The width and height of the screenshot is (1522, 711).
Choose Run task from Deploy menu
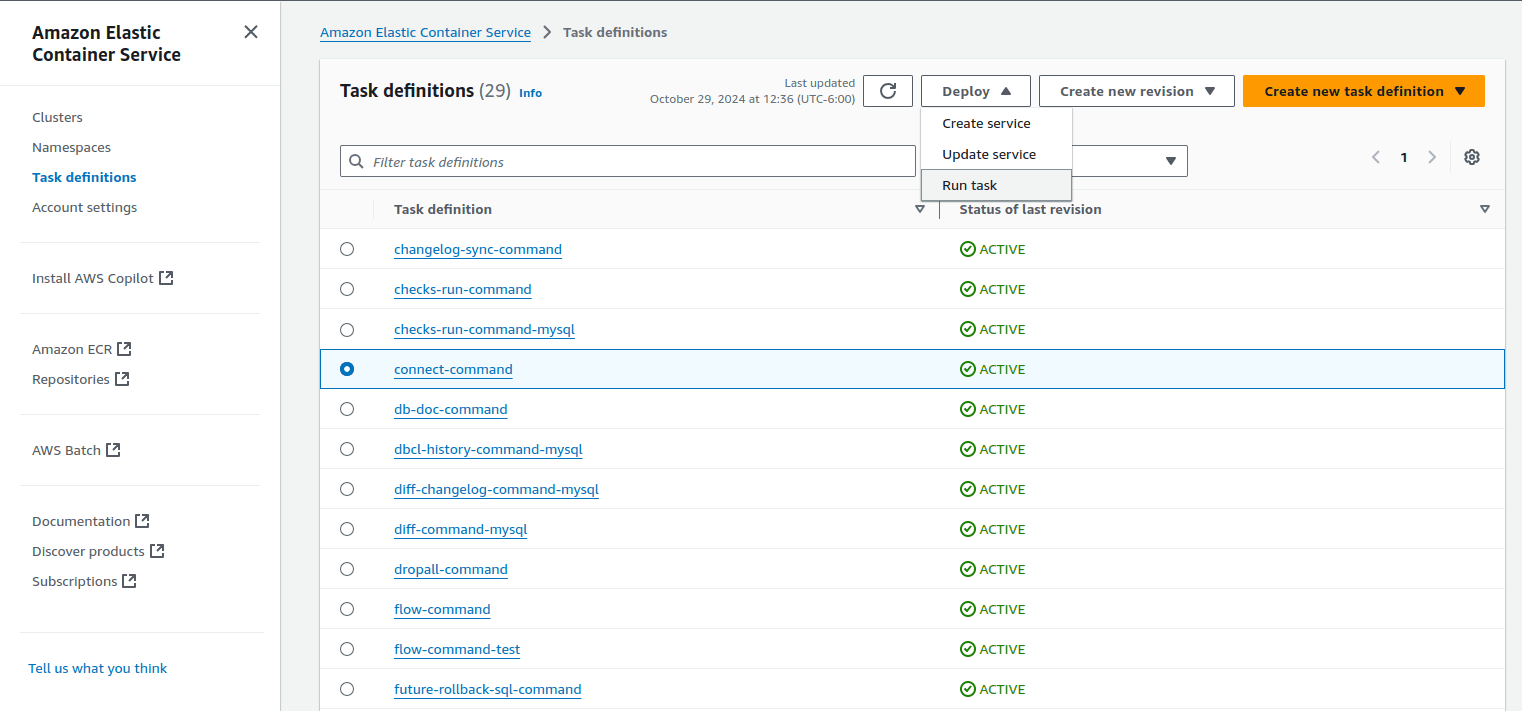click(x=969, y=185)
